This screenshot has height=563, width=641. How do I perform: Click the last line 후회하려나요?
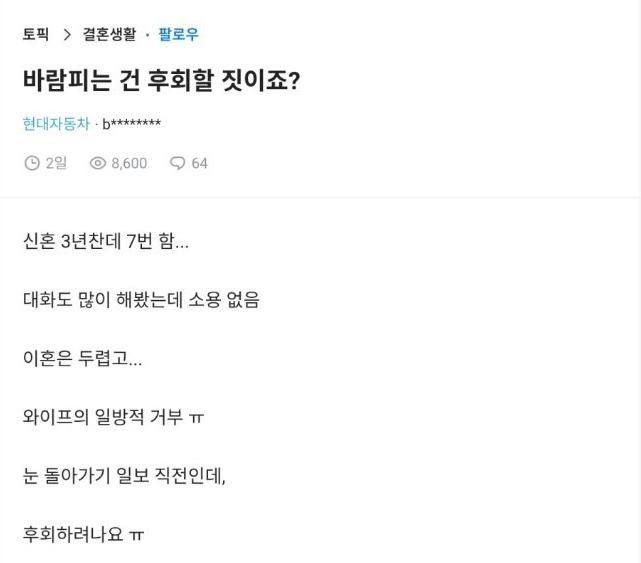tap(83, 534)
